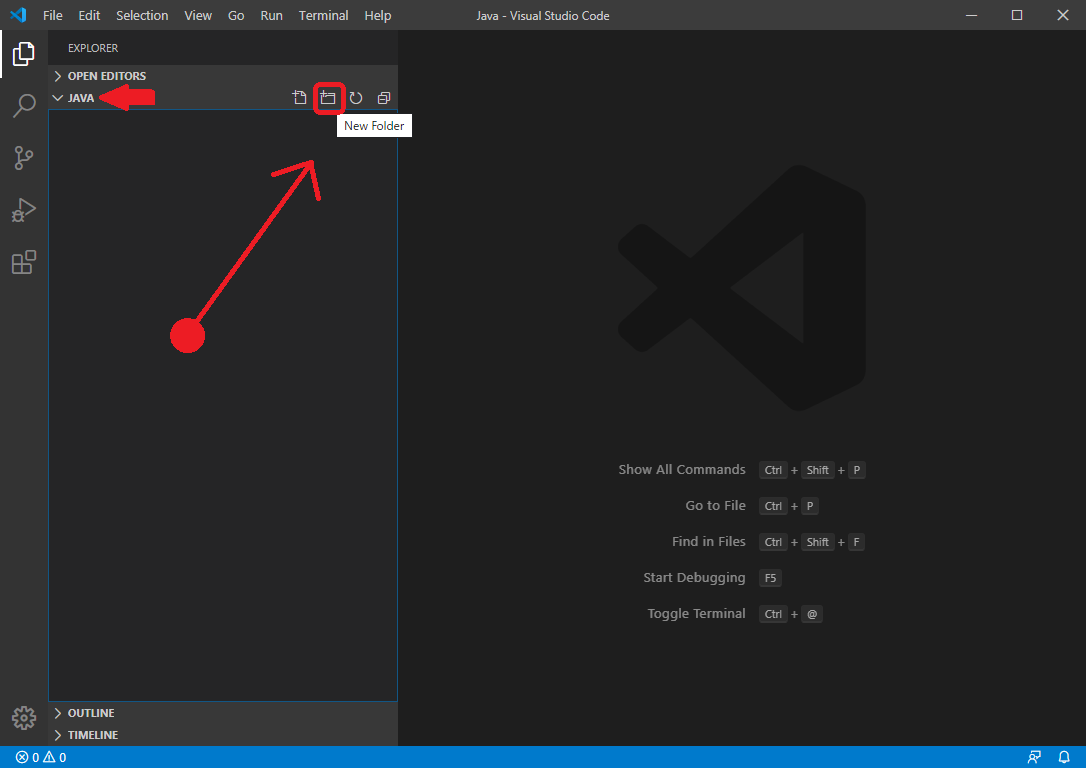Click the Find in Files label
Screen dimensions: 1086x768
click(709, 542)
